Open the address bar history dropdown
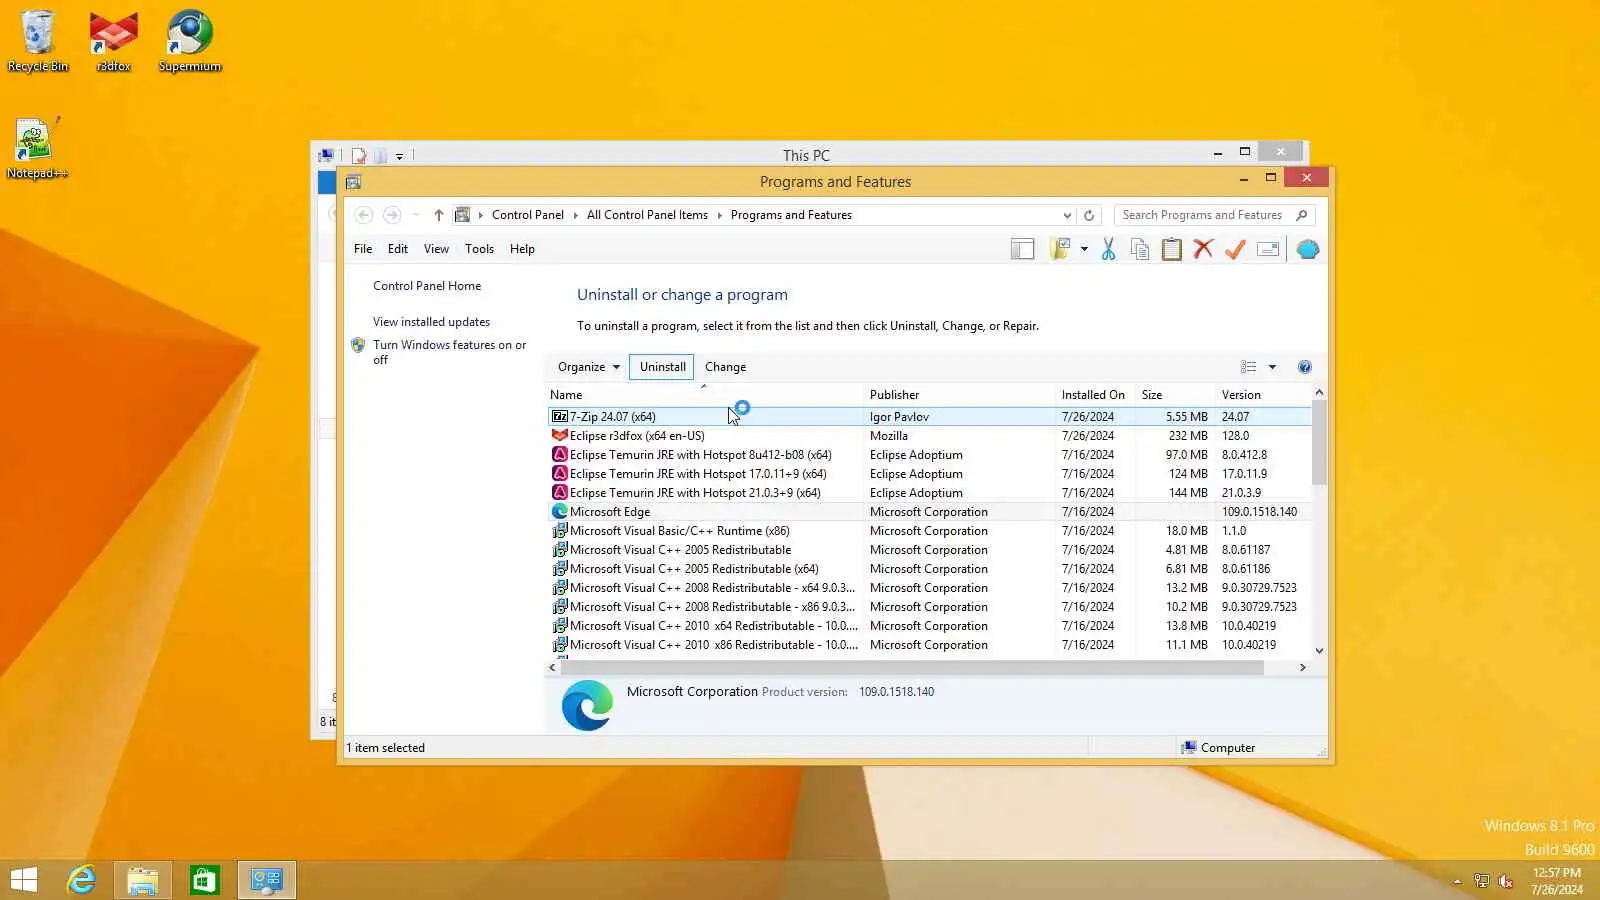Viewport: 1600px width, 900px height. [x=1067, y=215]
